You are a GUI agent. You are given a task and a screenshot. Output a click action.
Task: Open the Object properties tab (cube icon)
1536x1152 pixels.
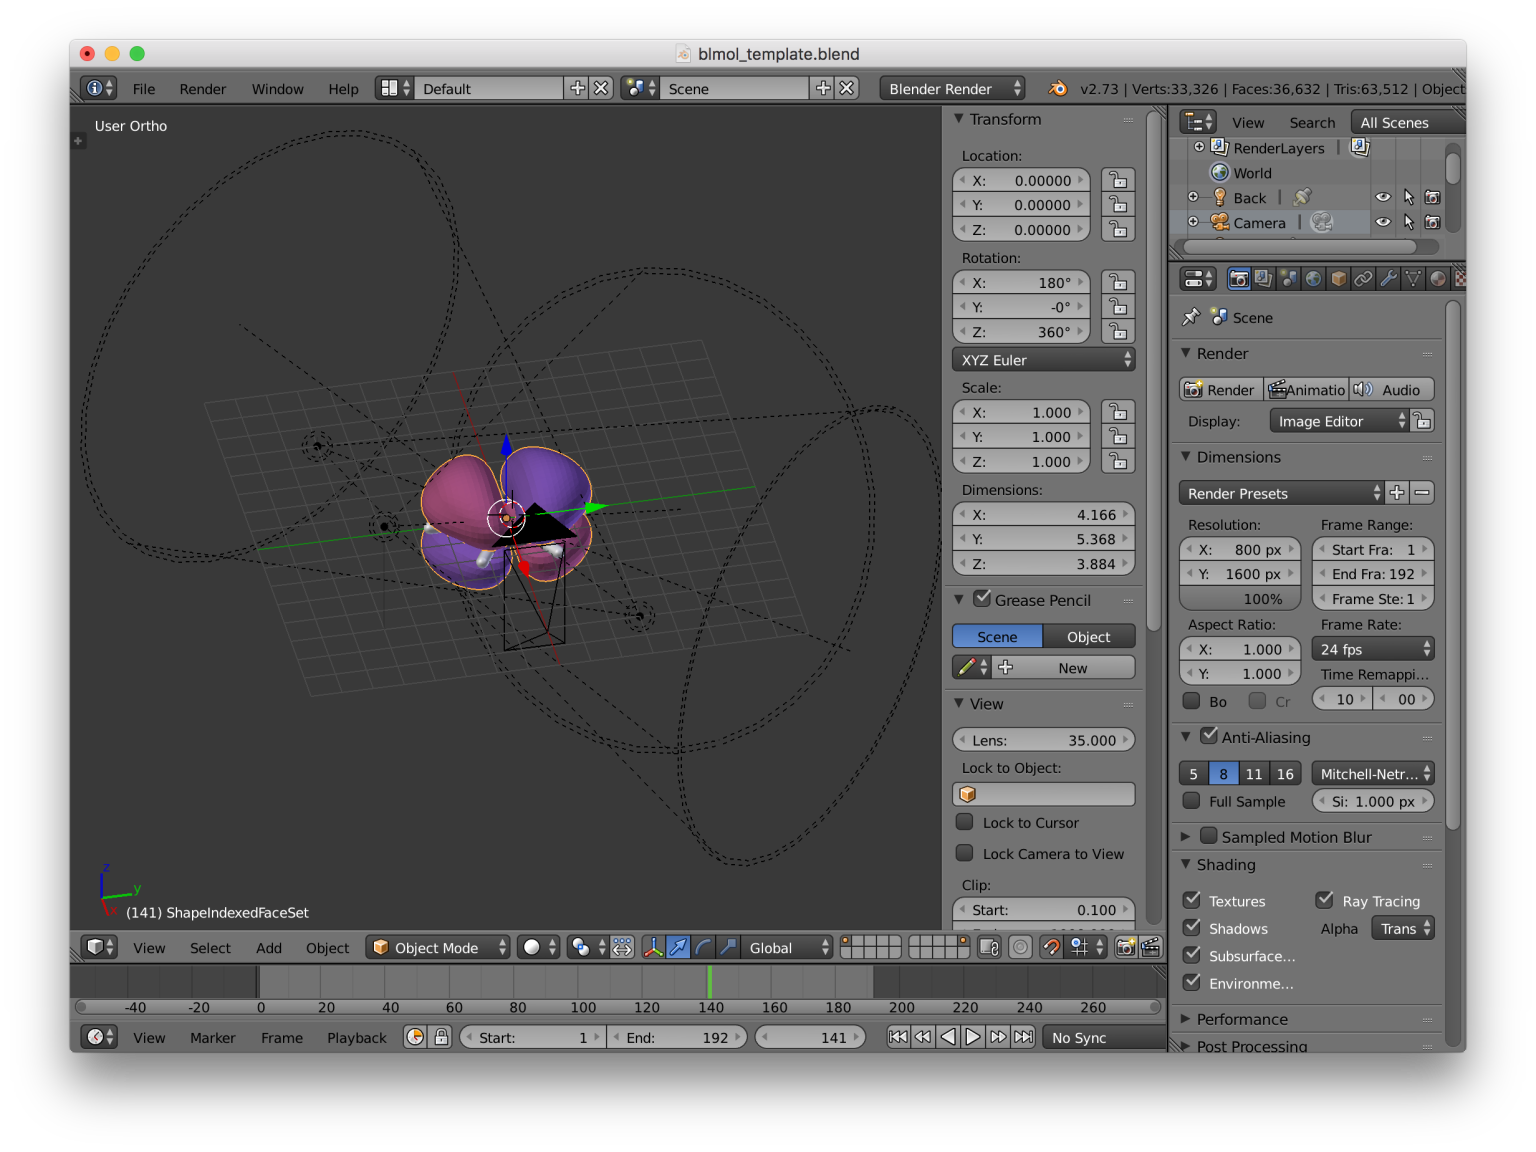coord(1338,278)
